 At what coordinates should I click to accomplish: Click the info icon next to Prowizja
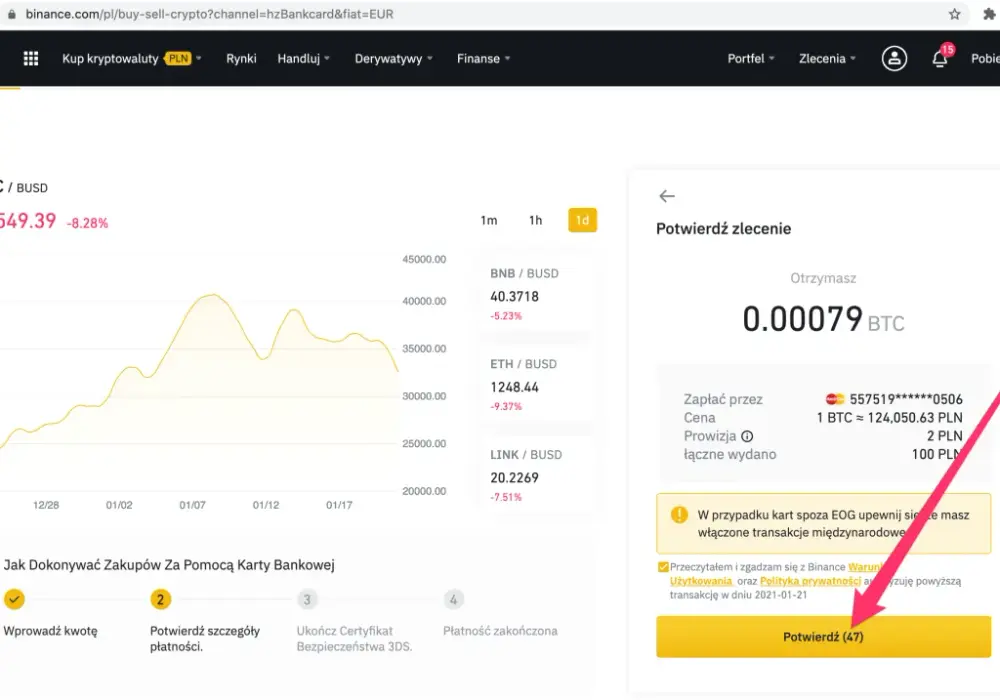tap(747, 436)
